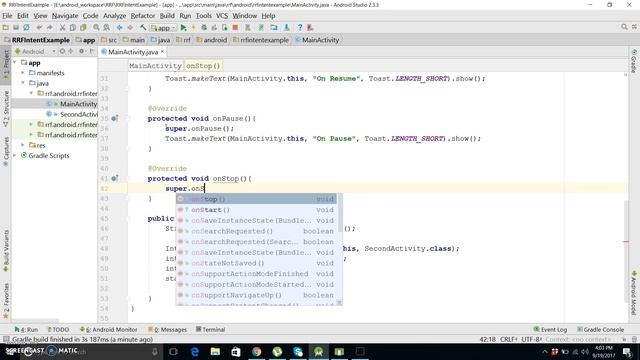Click the CRLF line separator indicator
The width and height of the screenshot is (640, 360).
click(509, 339)
